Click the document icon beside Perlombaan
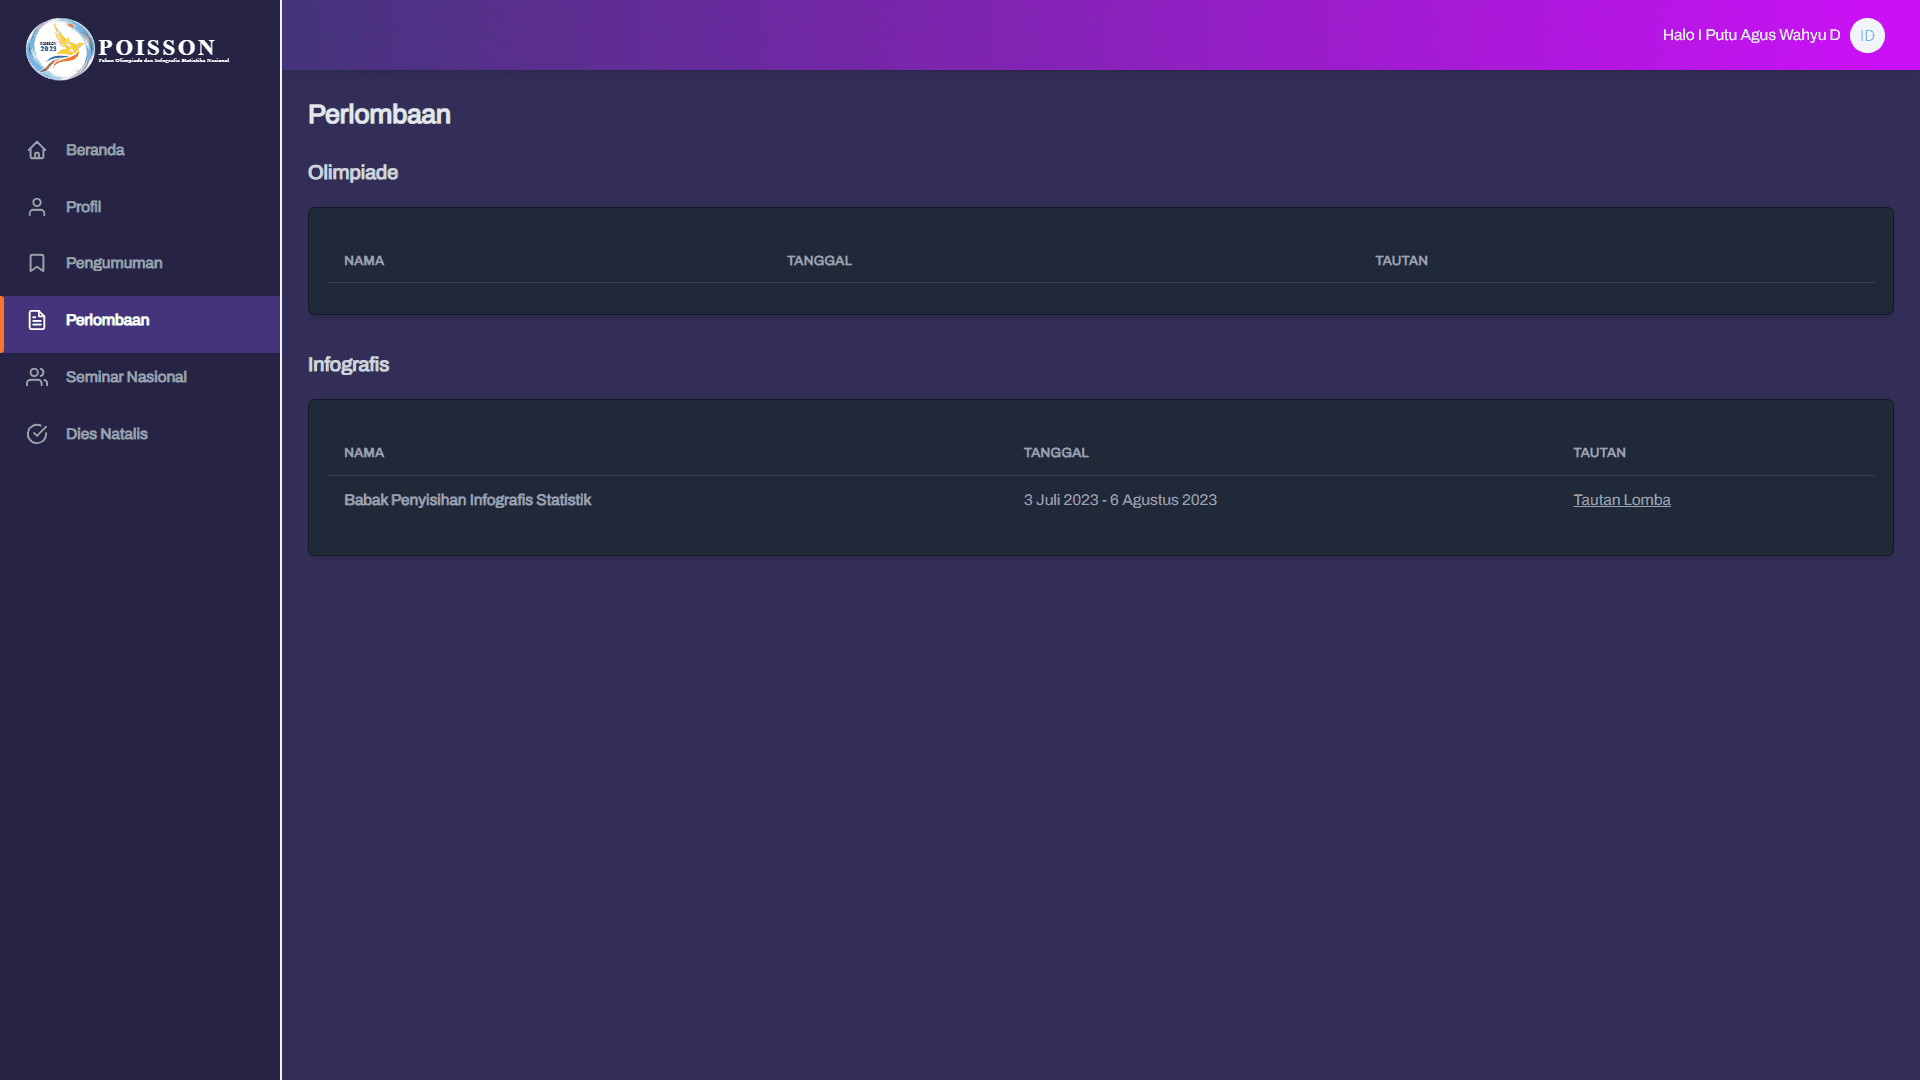Viewport: 1920px width, 1080px height. pyautogui.click(x=37, y=320)
